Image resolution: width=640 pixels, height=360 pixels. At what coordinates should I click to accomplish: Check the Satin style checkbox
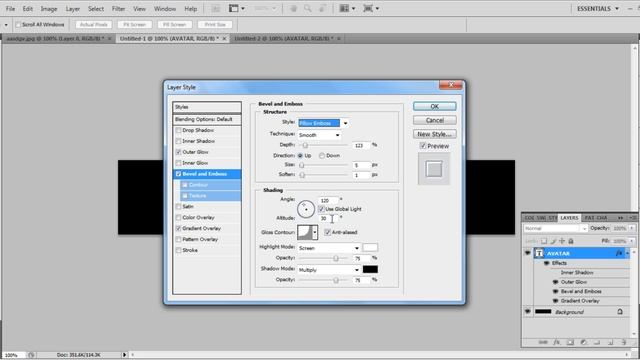178,207
